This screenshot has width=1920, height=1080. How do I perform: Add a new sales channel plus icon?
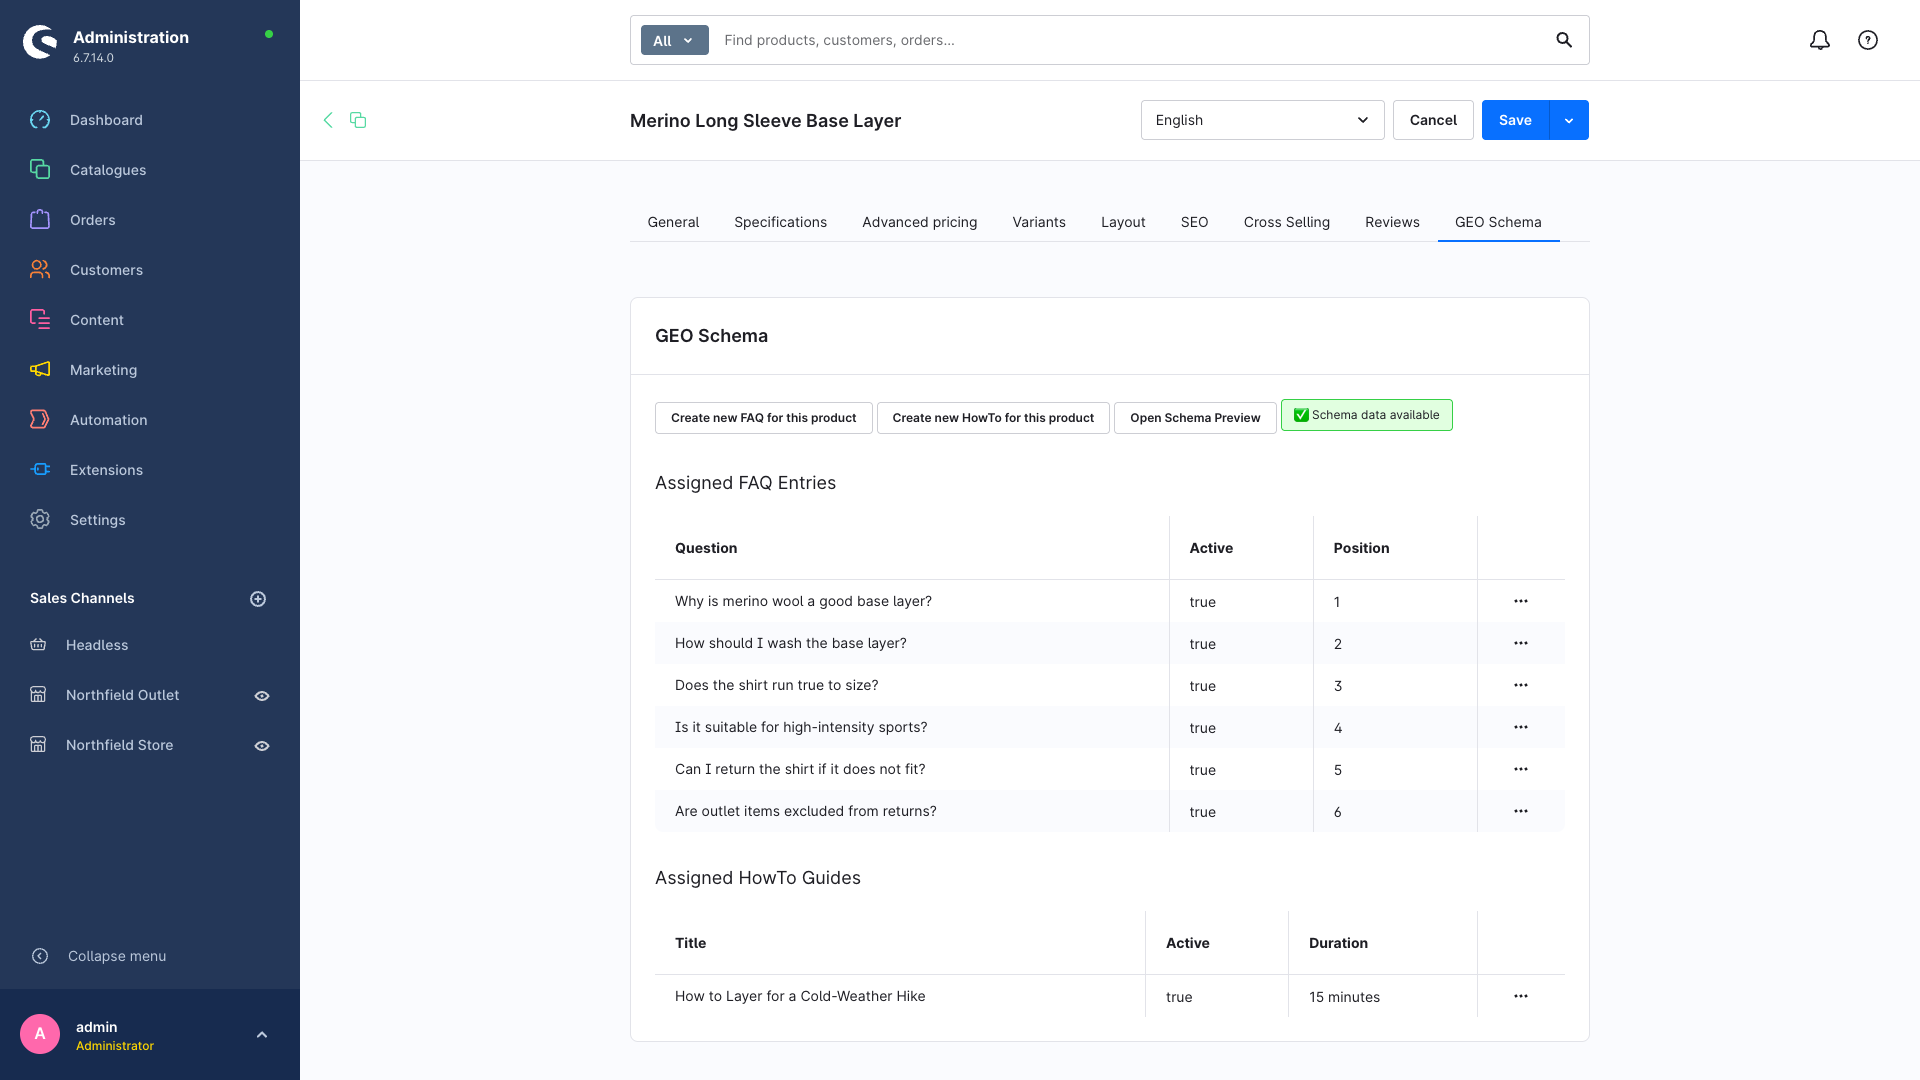[258, 599]
